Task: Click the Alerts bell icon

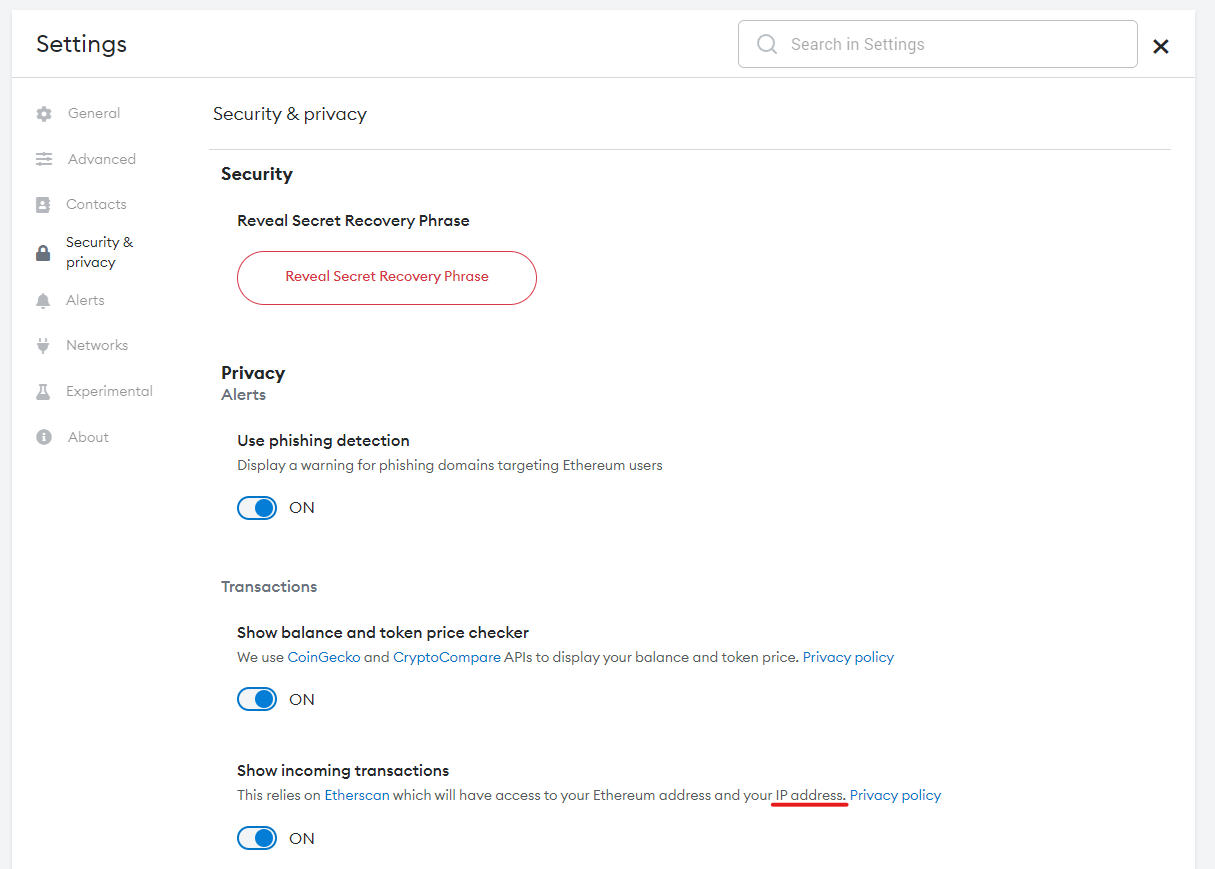Action: tap(44, 300)
